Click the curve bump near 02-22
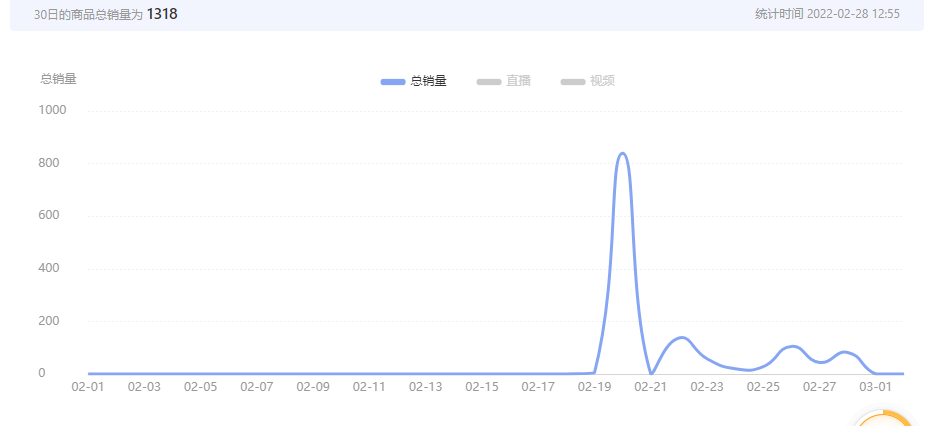This screenshot has height=426, width=931. click(681, 338)
